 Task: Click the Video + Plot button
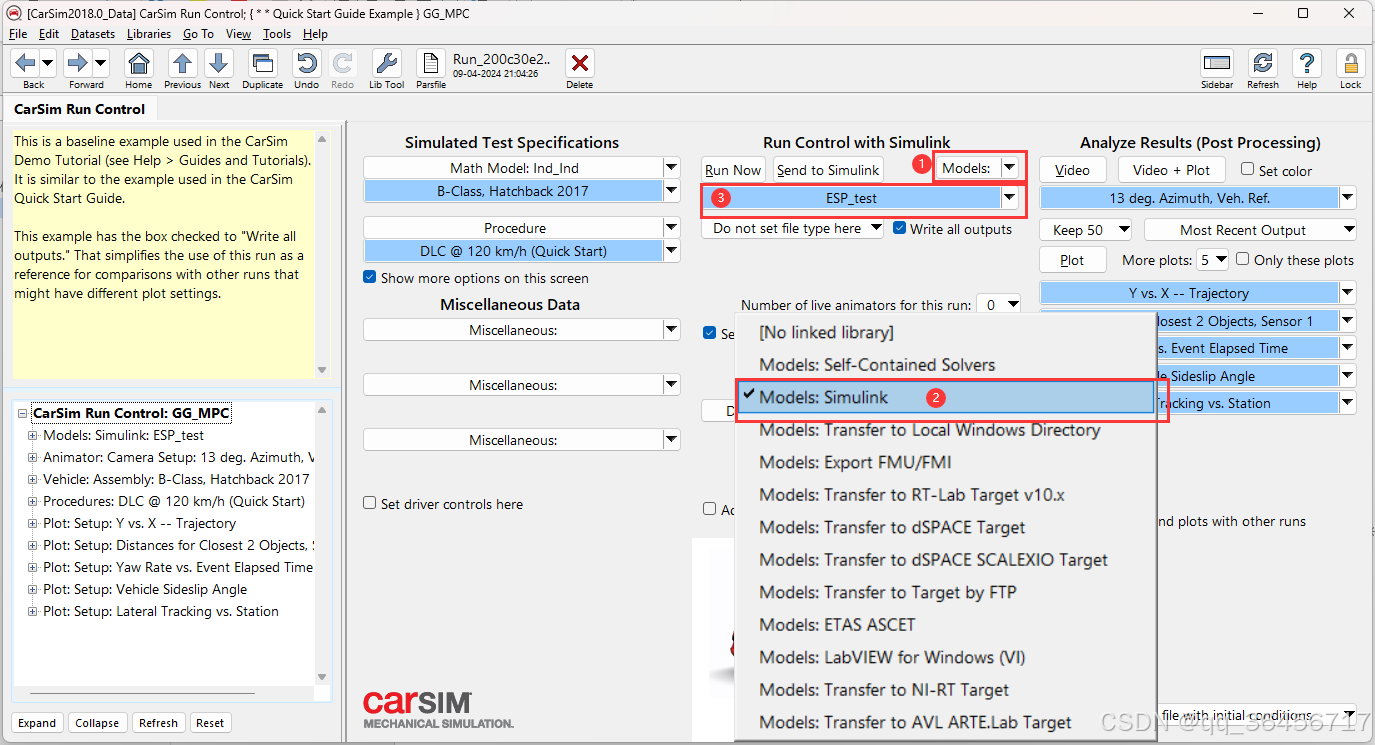(x=1171, y=170)
